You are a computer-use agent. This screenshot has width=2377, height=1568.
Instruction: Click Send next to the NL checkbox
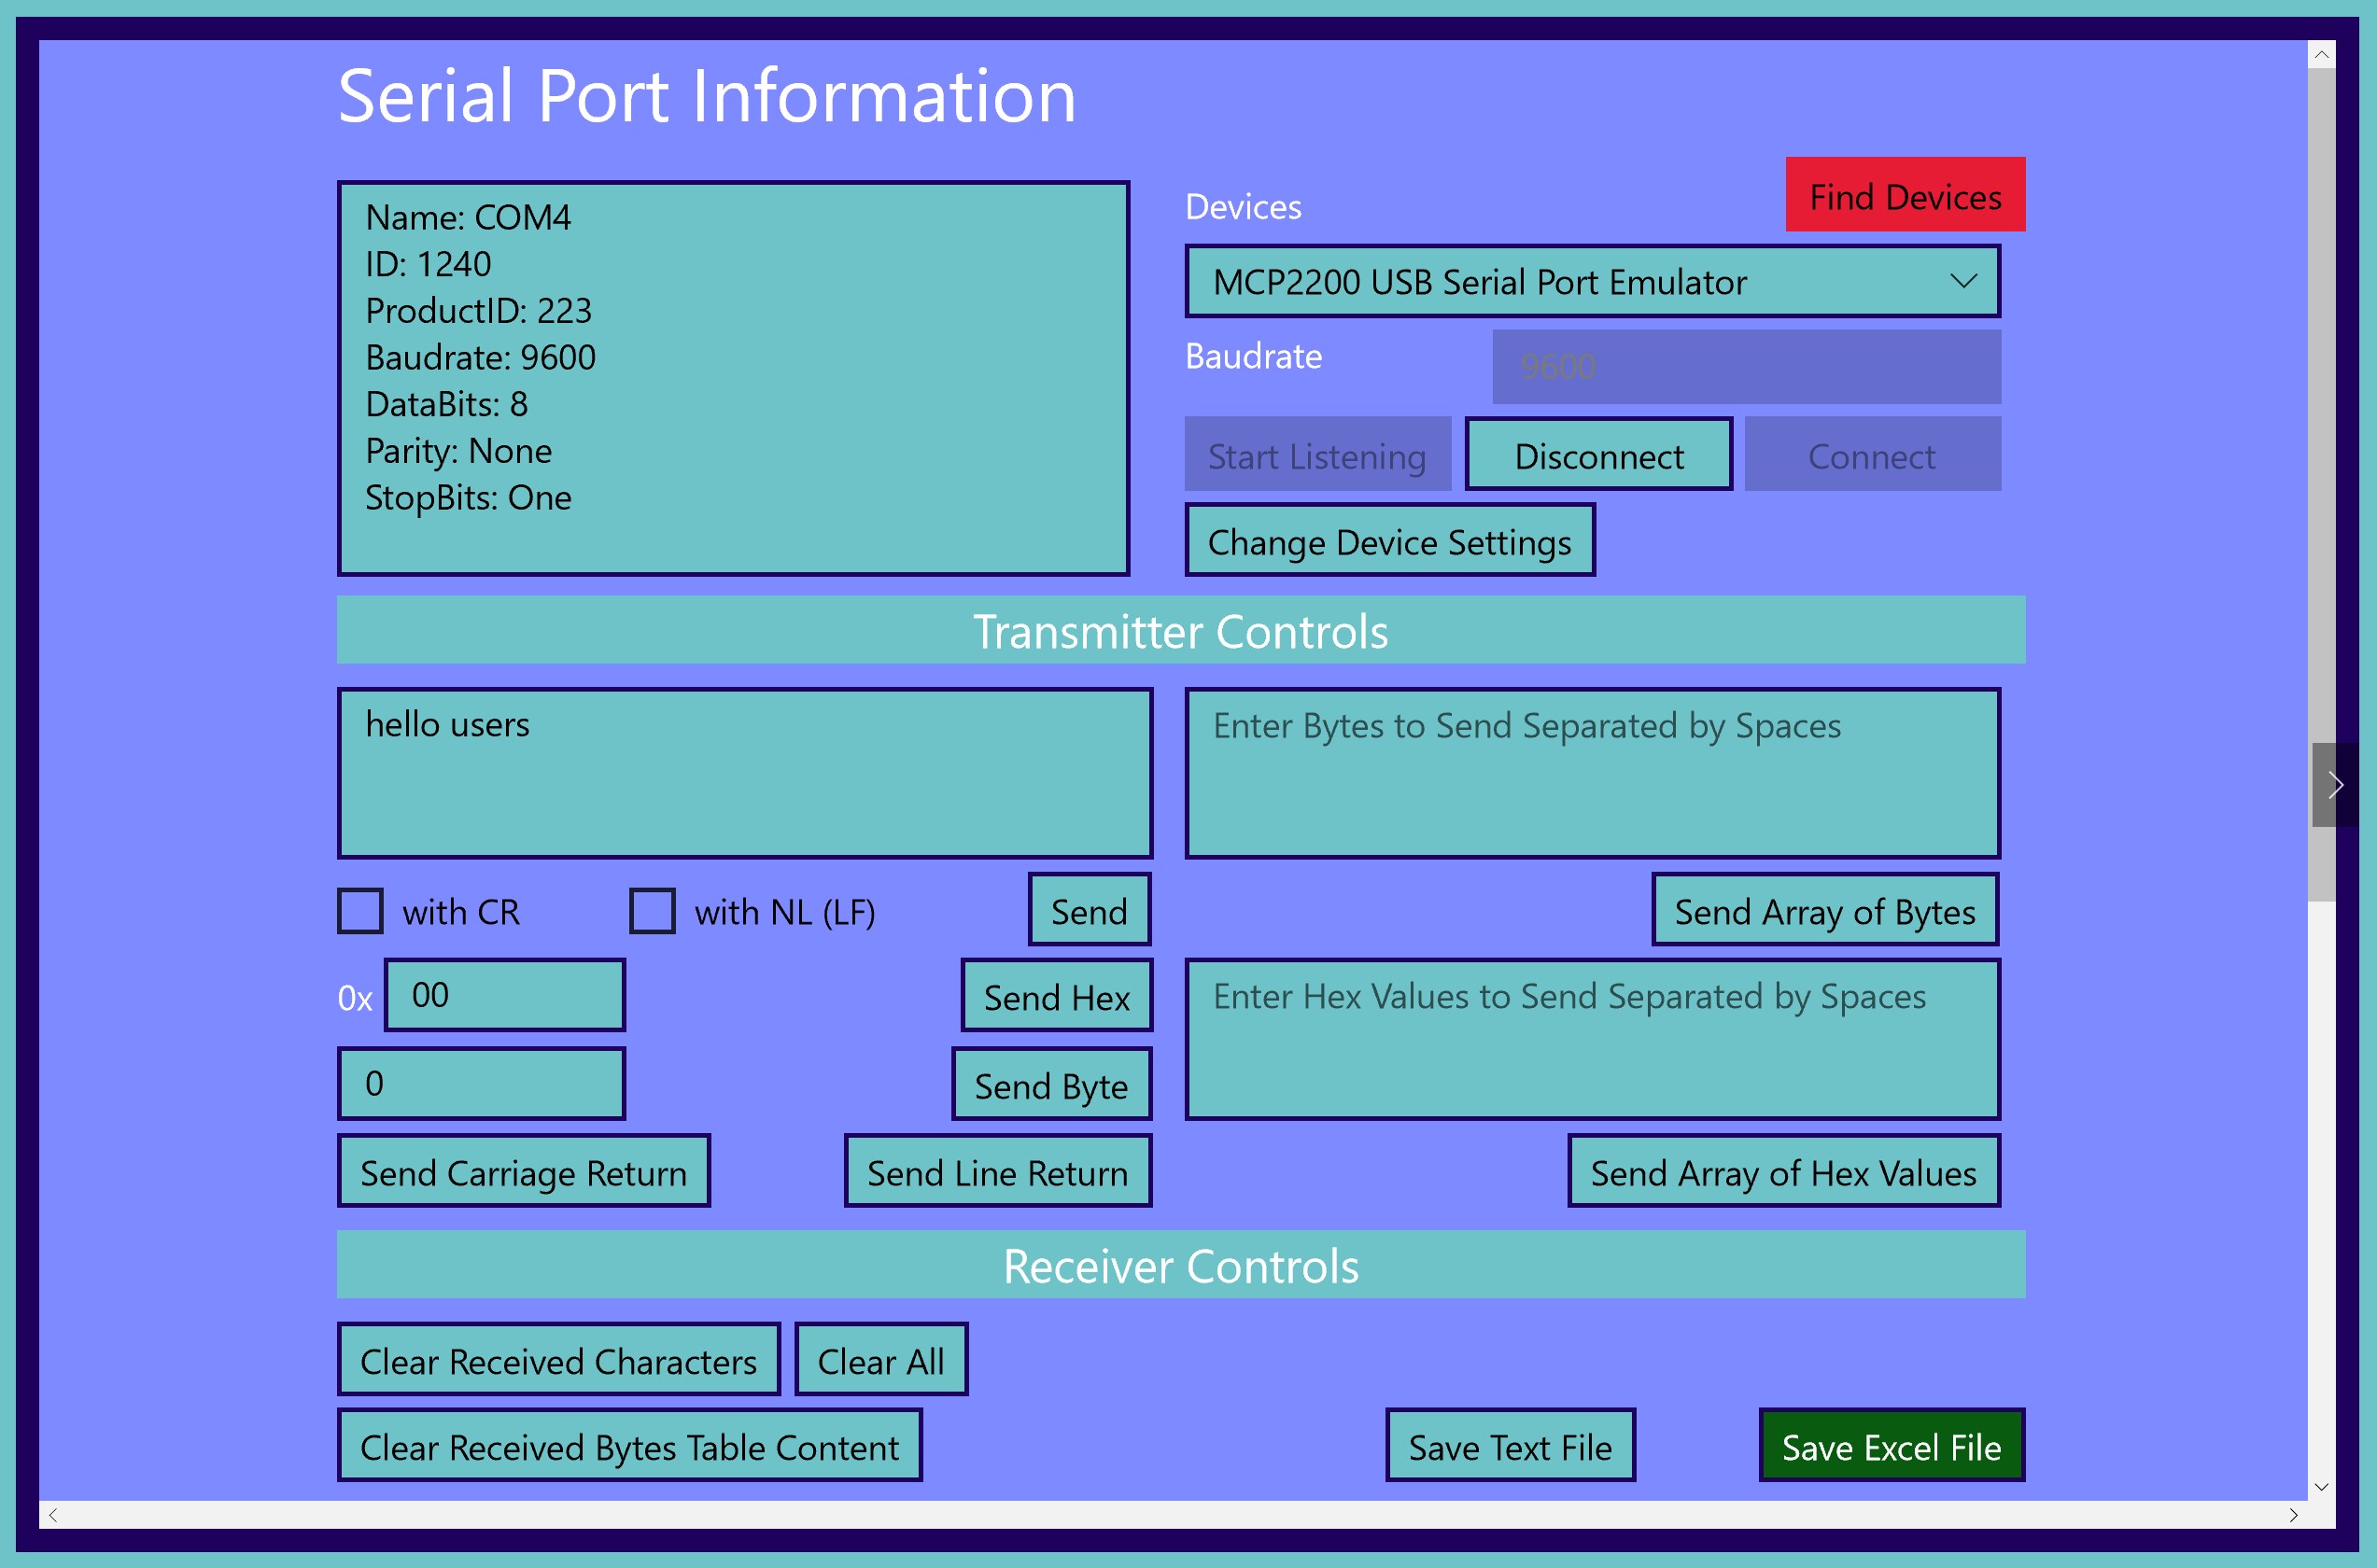click(1089, 911)
